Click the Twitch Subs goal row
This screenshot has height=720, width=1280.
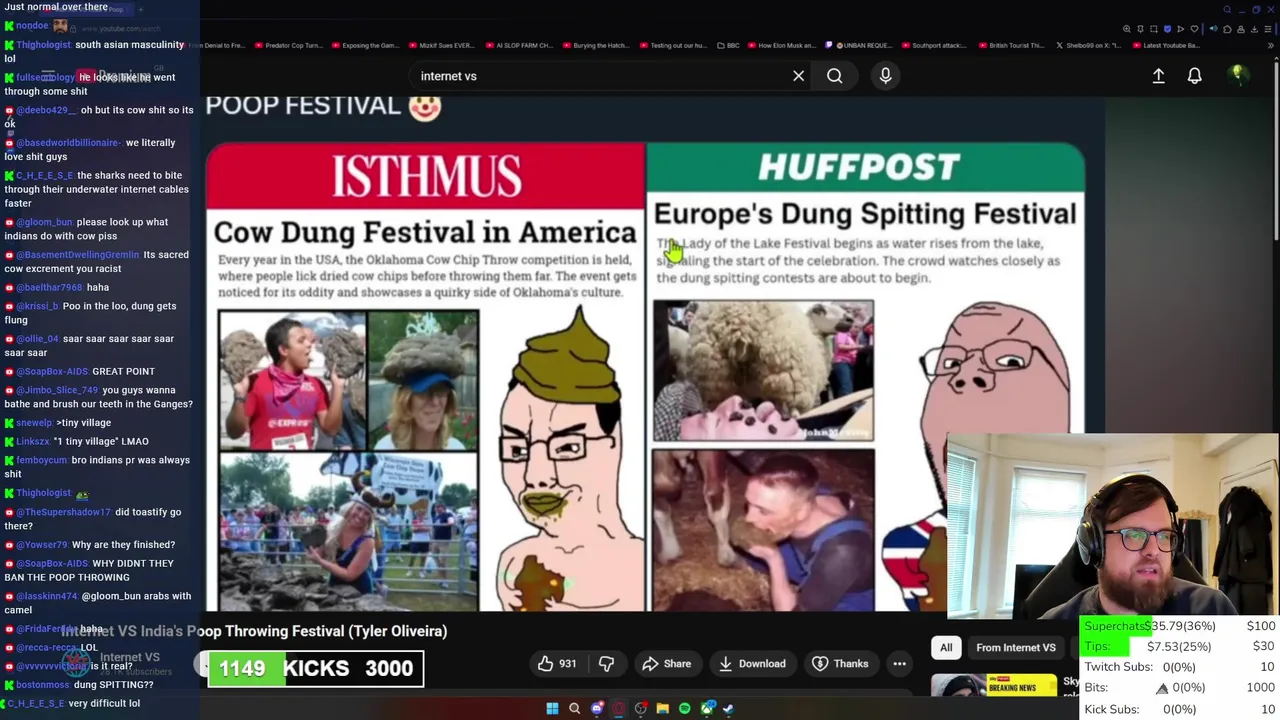pyautogui.click(x=1180, y=667)
